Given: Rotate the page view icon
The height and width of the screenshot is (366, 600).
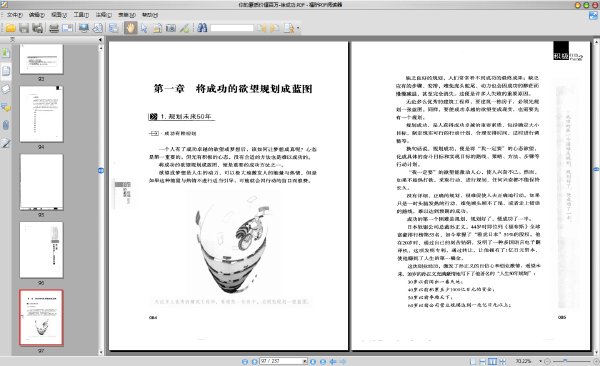Looking at the screenshot, I should pyautogui.click(x=98, y=28).
